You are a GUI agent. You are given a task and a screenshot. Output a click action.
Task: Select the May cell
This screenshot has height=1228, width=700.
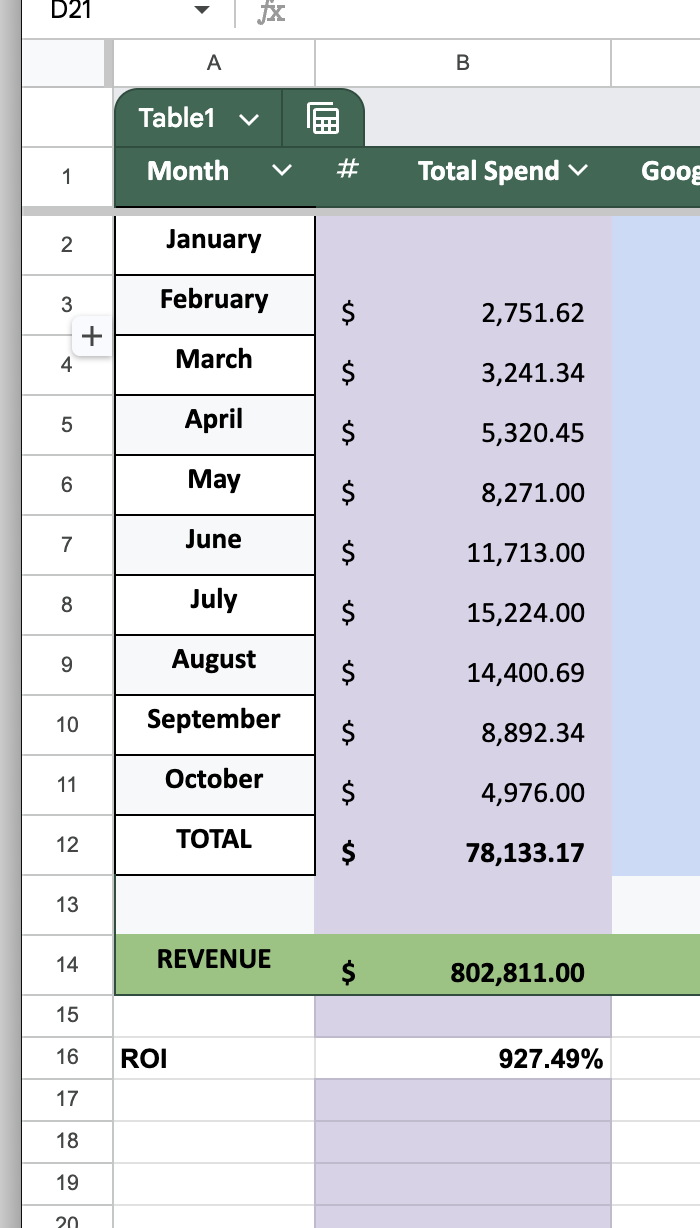click(215, 485)
